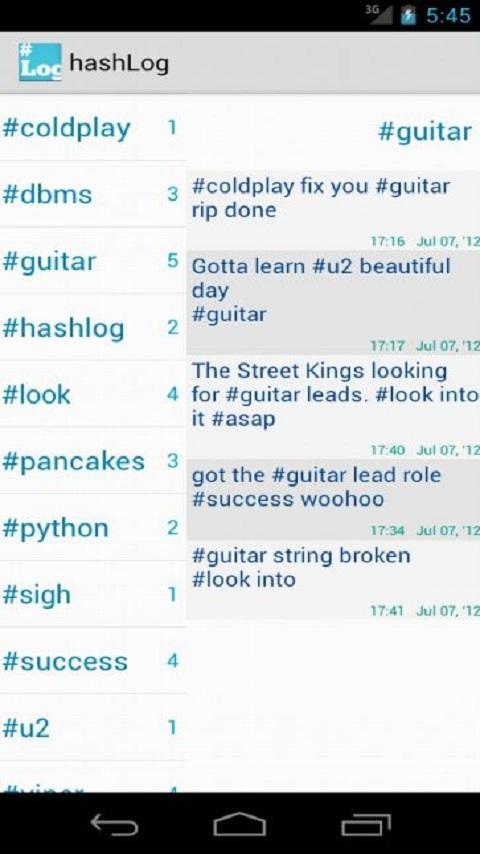
Task: Open the #pancakes hashtag list item
Action: (x=93, y=461)
